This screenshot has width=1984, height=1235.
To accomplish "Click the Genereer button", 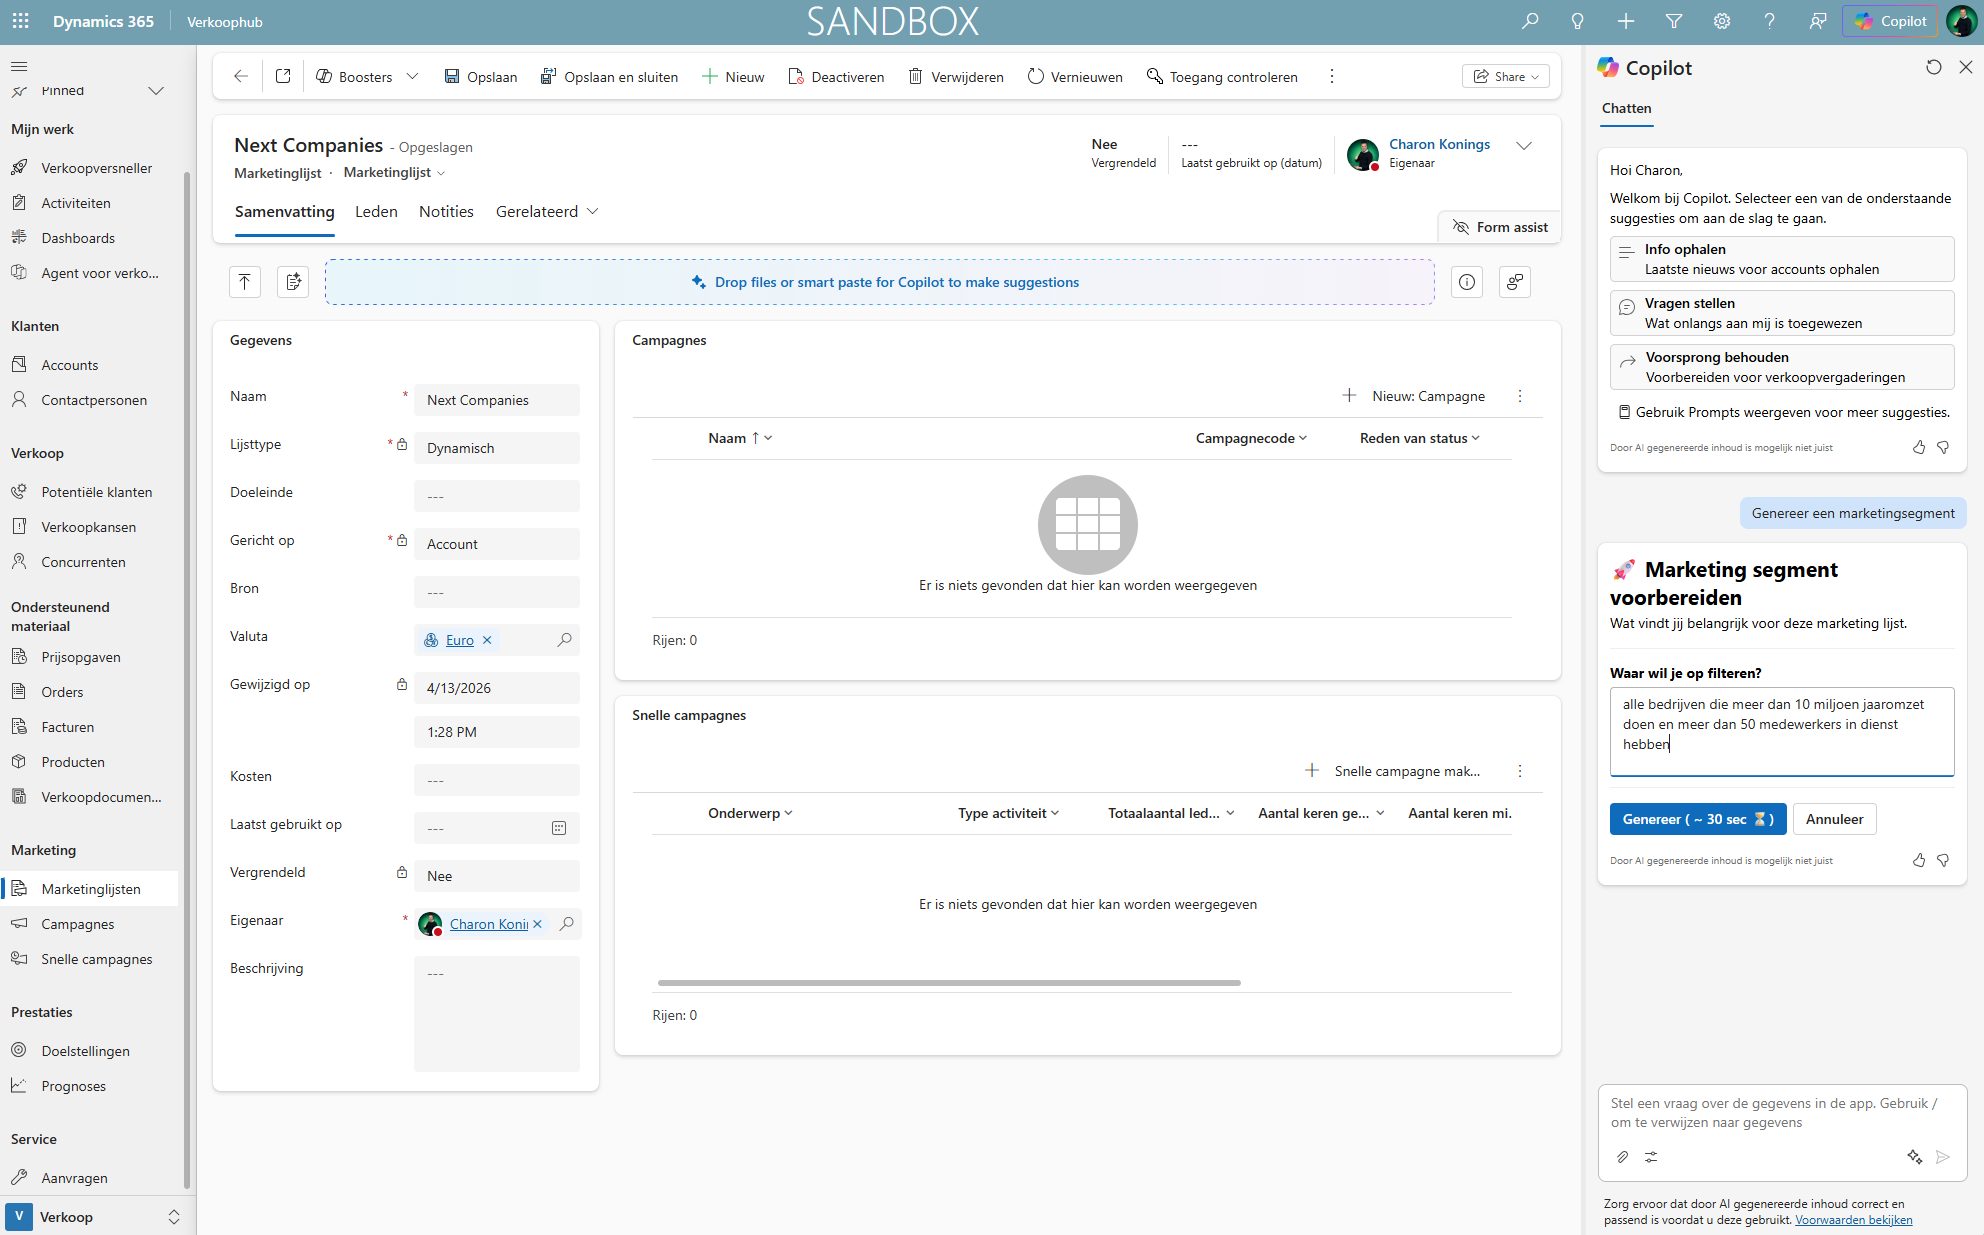I will pyautogui.click(x=1697, y=819).
